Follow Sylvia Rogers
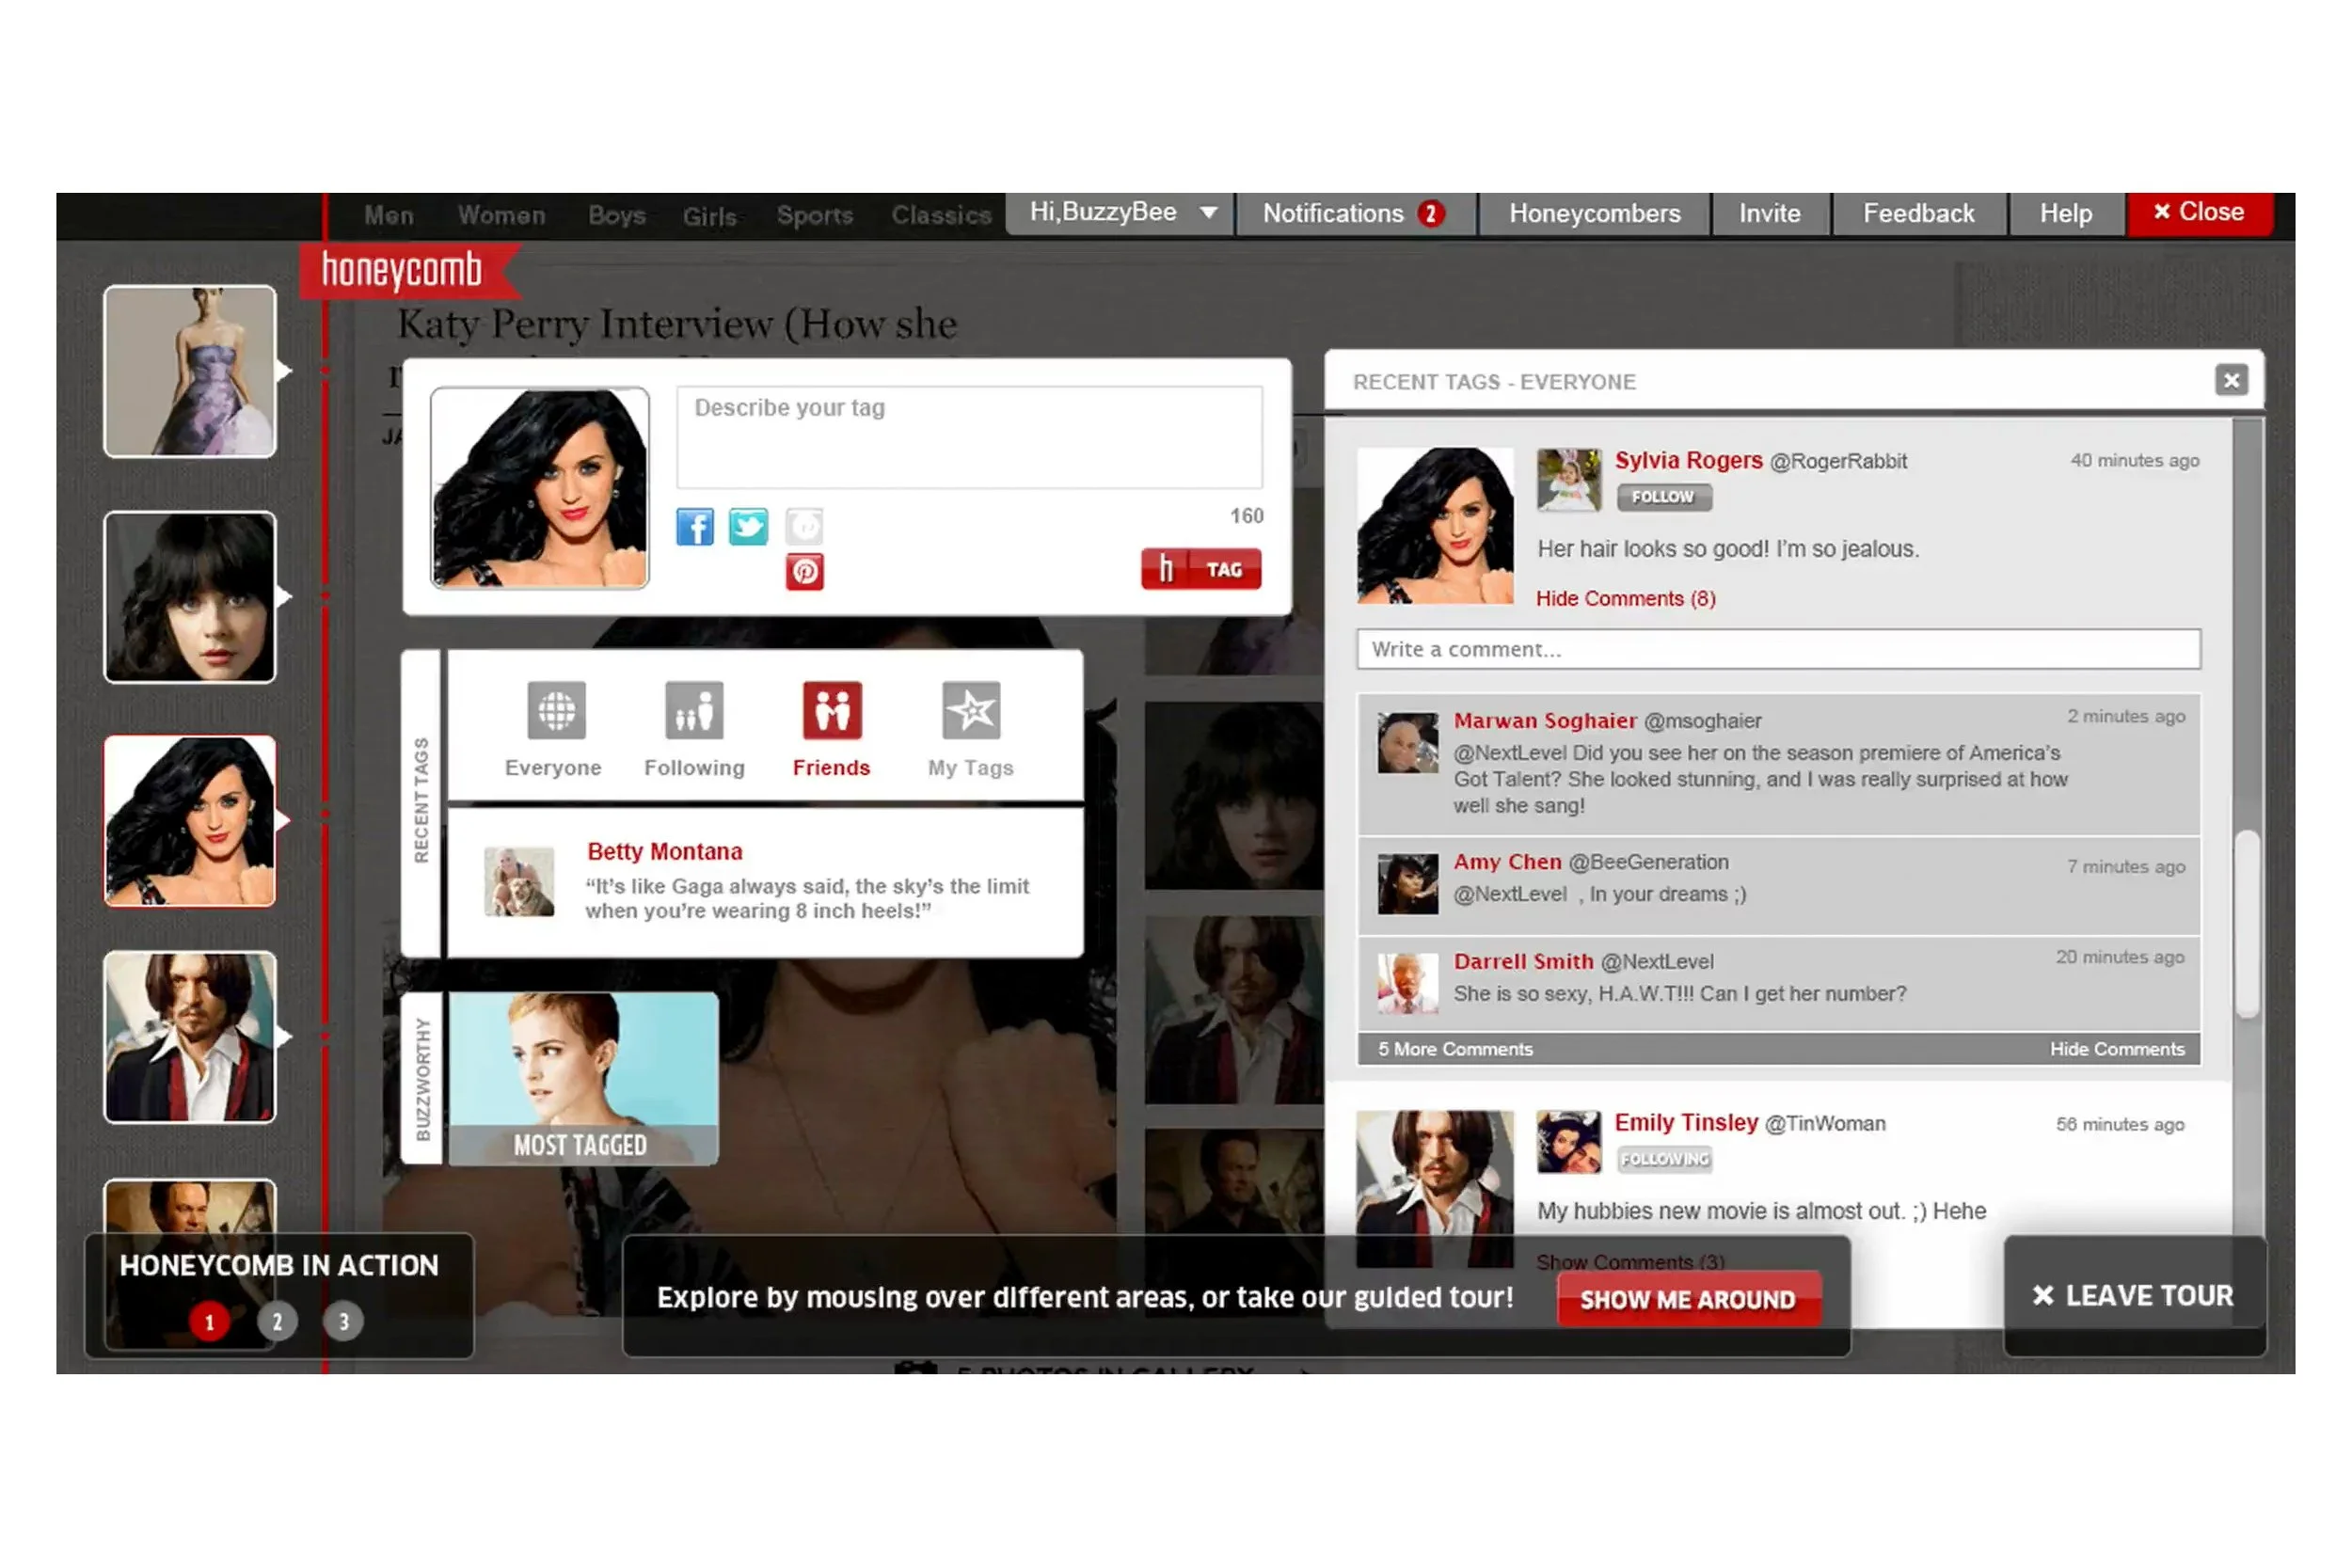2352x1568 pixels. [x=1664, y=497]
